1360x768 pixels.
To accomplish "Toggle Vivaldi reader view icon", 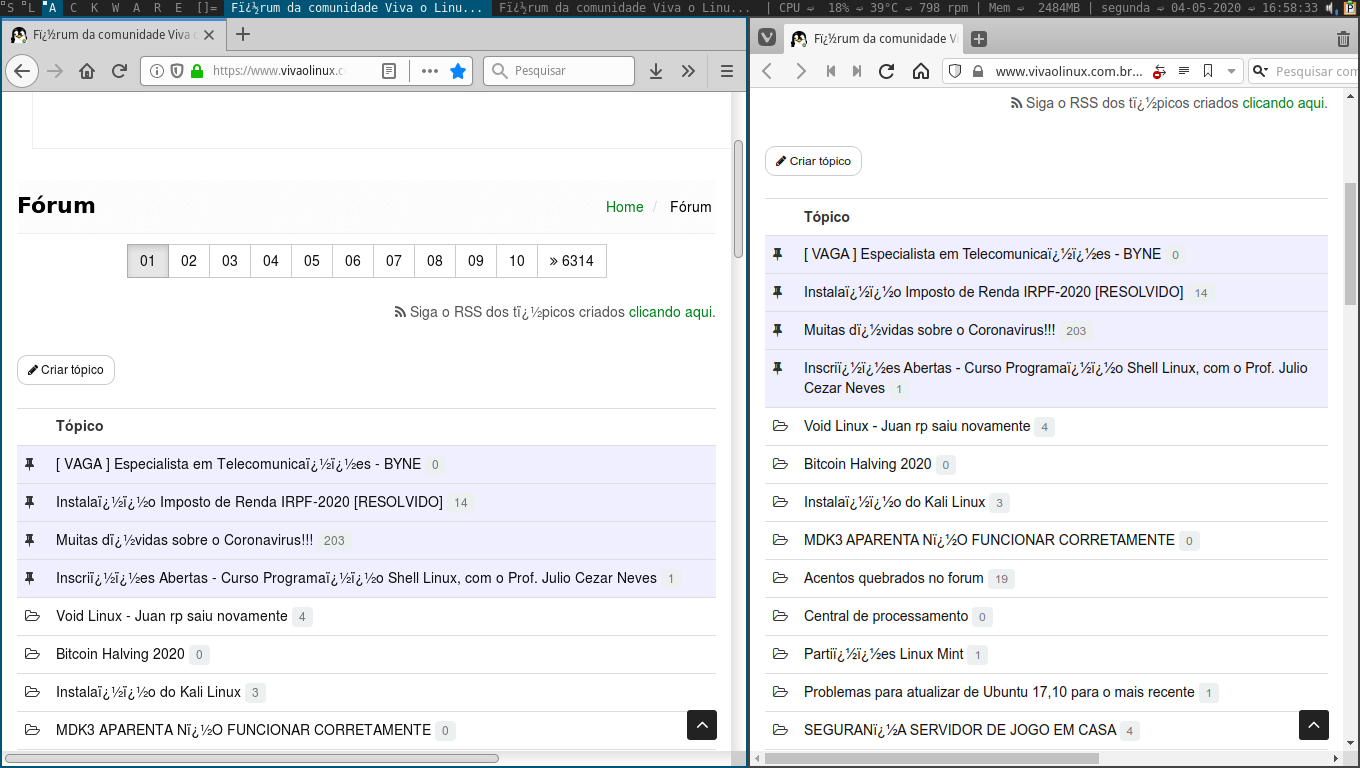I will coord(1184,71).
